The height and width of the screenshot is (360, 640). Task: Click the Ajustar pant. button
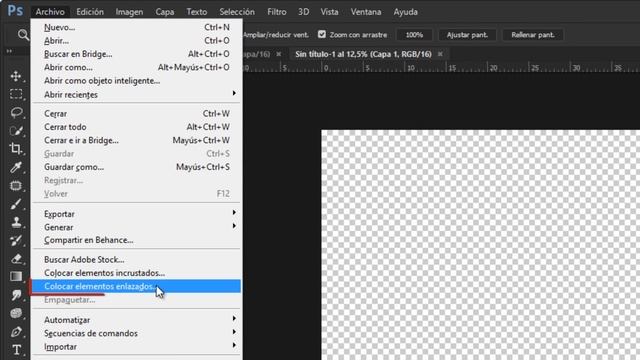(467, 35)
